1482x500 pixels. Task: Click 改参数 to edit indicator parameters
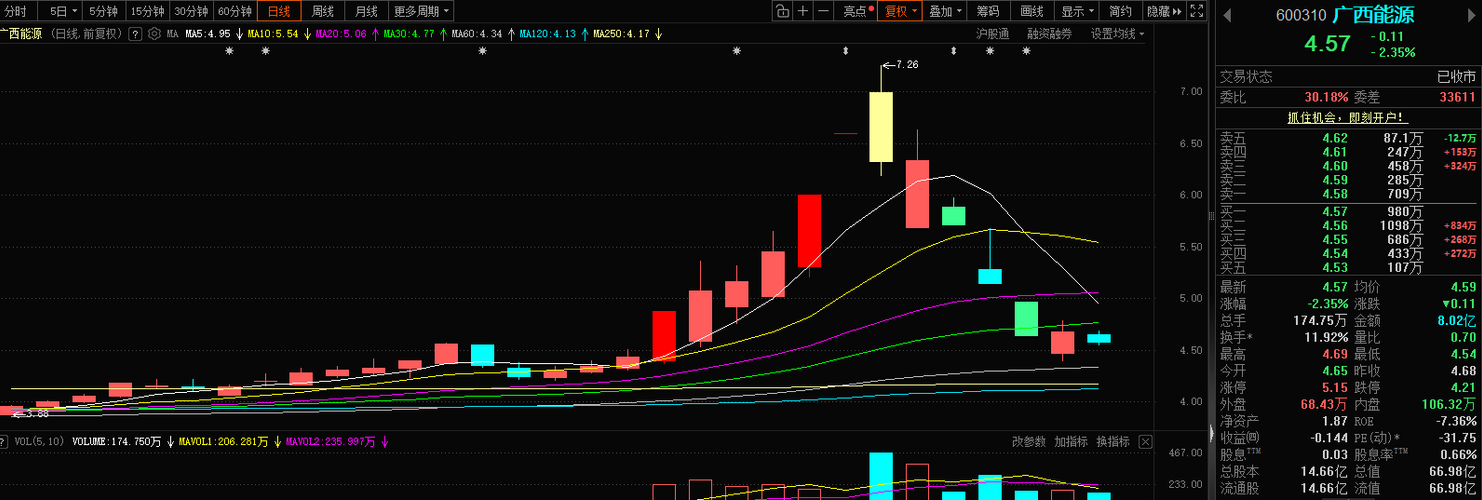pyautogui.click(x=1029, y=441)
